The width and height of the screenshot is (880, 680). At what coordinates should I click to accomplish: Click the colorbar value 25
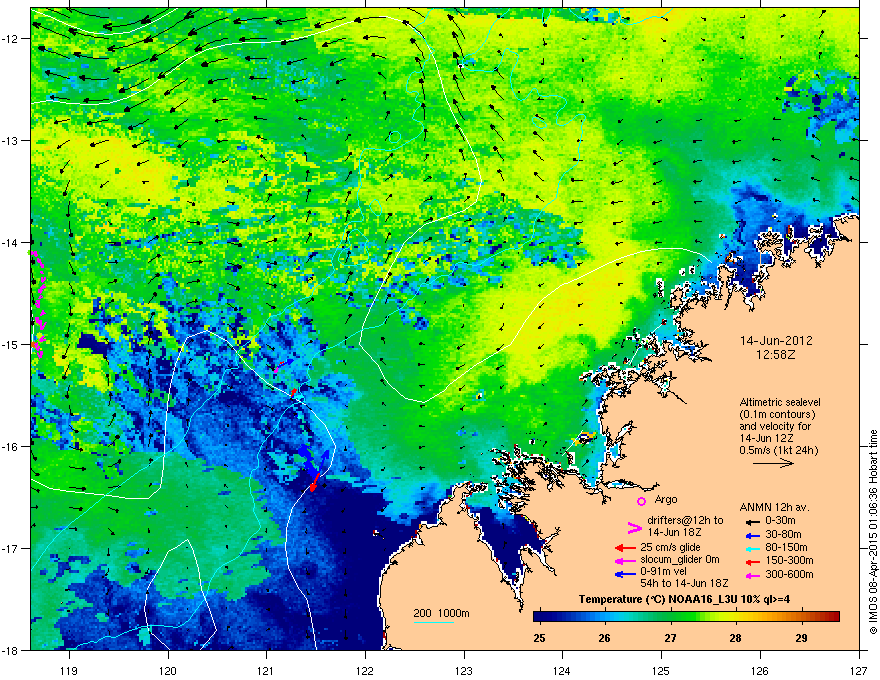tap(539, 638)
